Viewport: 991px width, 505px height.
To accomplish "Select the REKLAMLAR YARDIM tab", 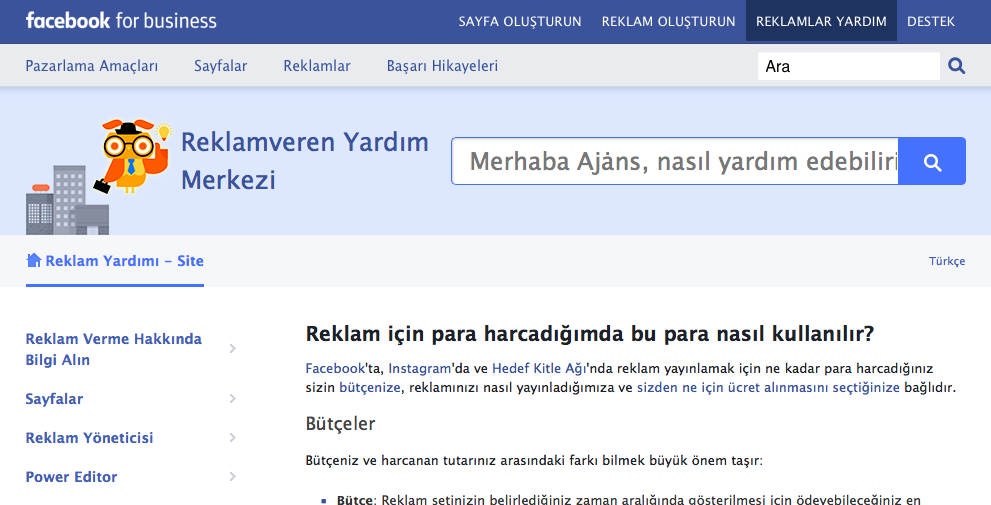I will [821, 21].
